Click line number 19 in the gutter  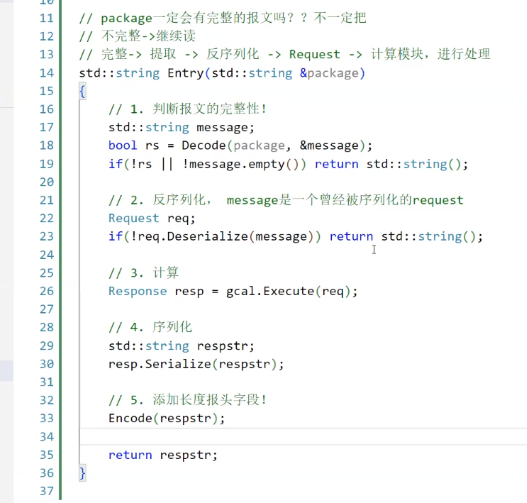click(x=46, y=164)
